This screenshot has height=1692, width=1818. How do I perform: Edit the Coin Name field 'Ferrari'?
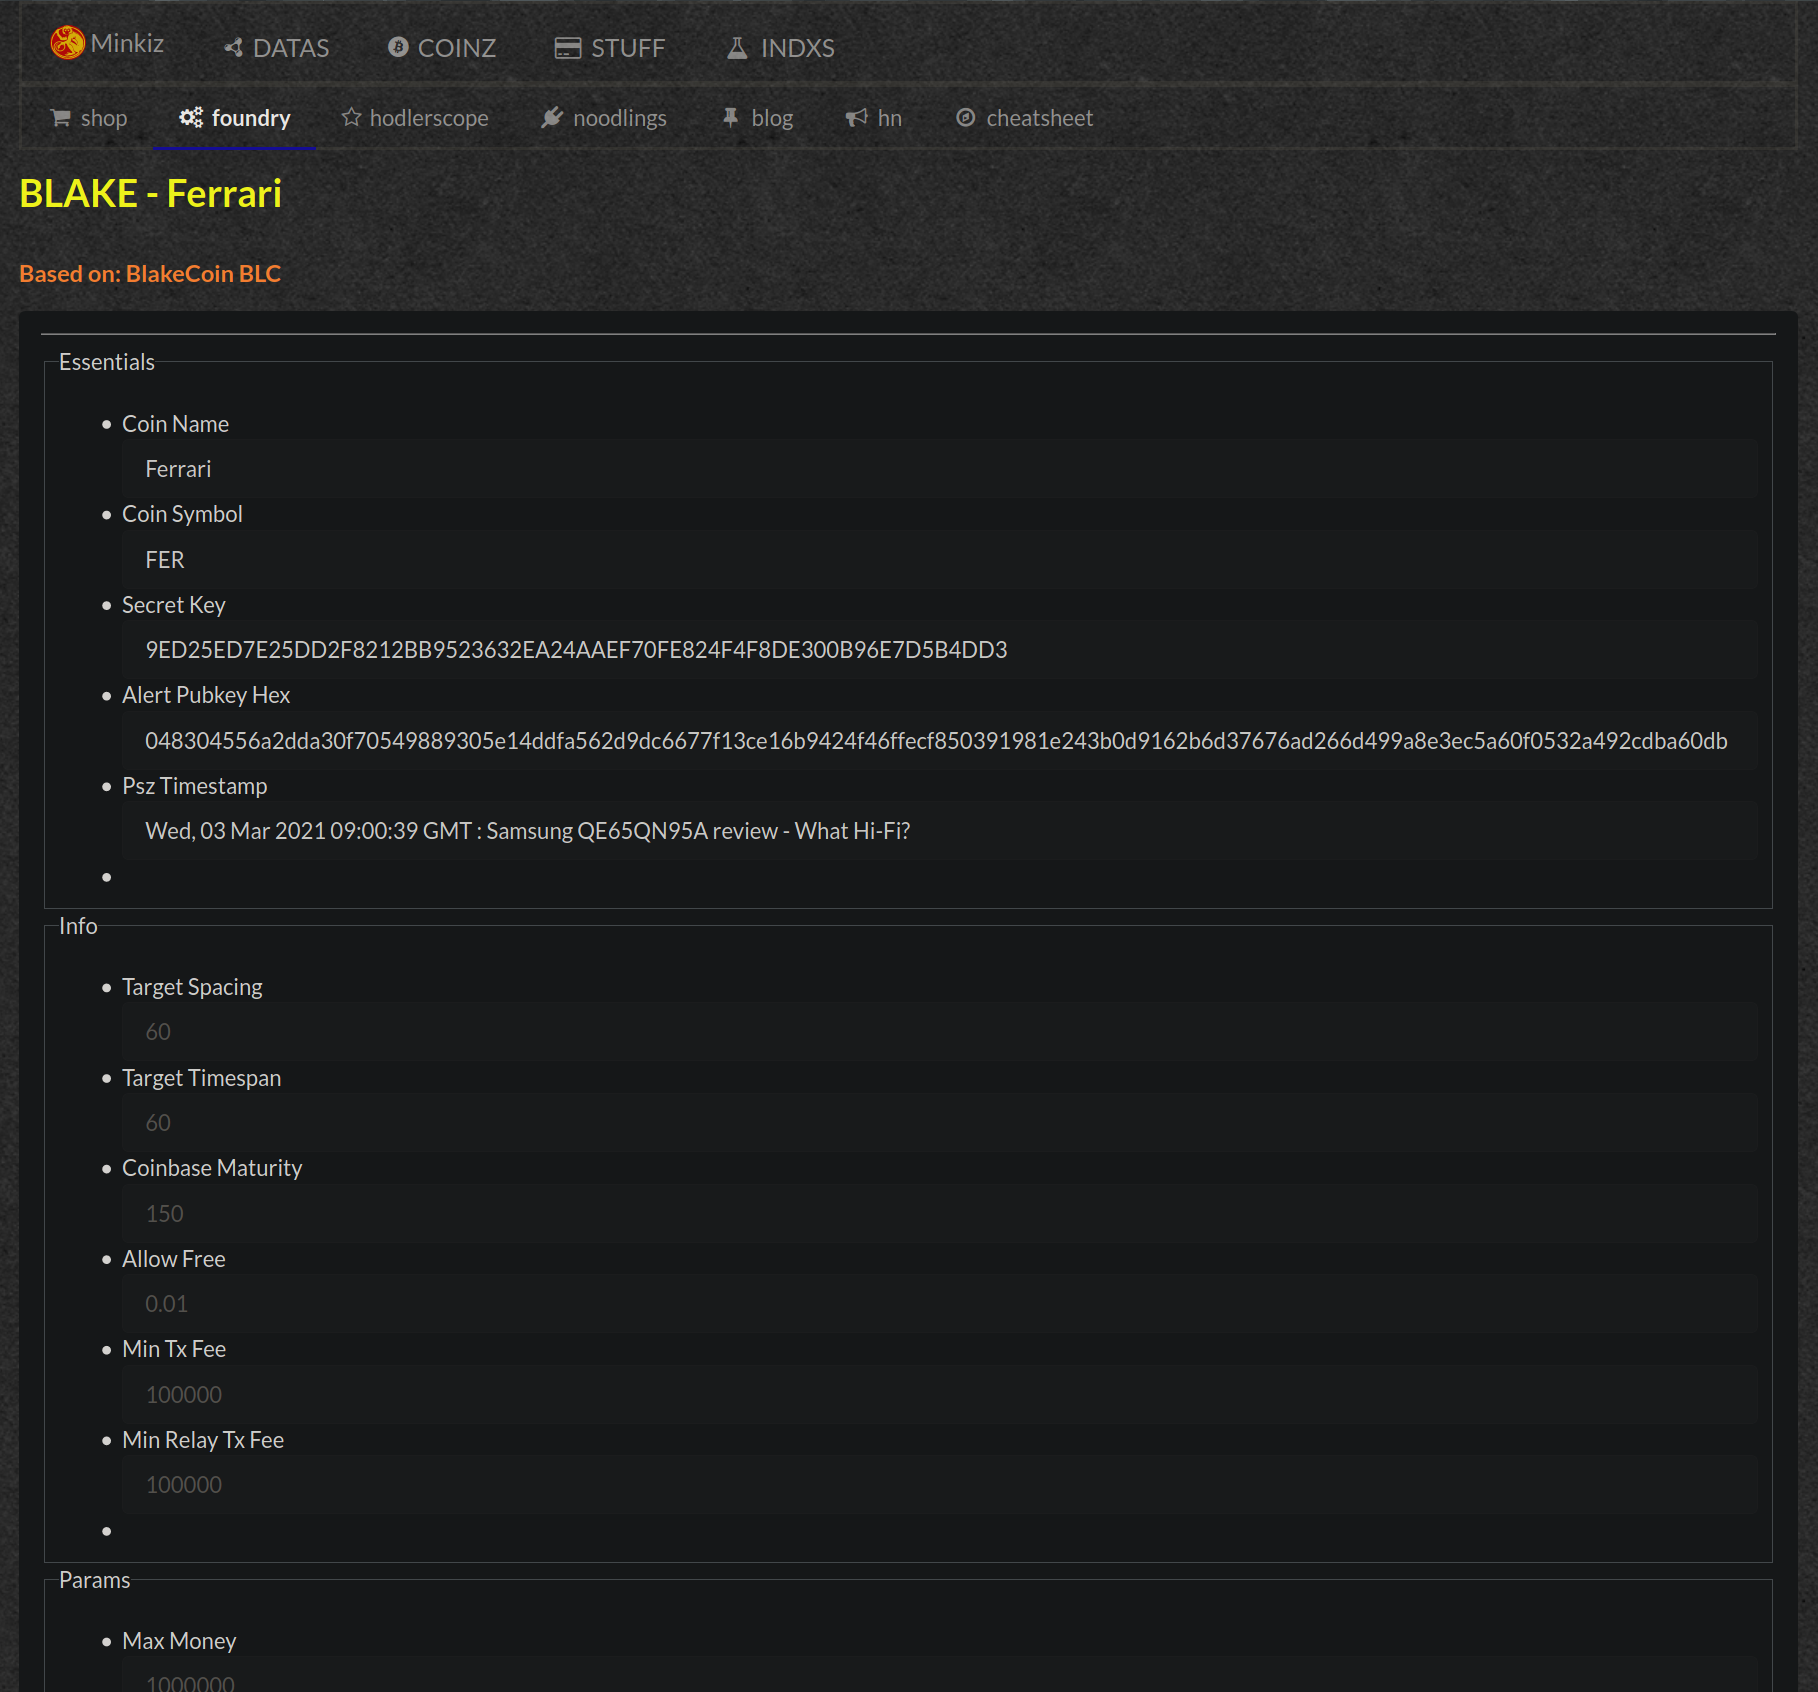(x=939, y=469)
